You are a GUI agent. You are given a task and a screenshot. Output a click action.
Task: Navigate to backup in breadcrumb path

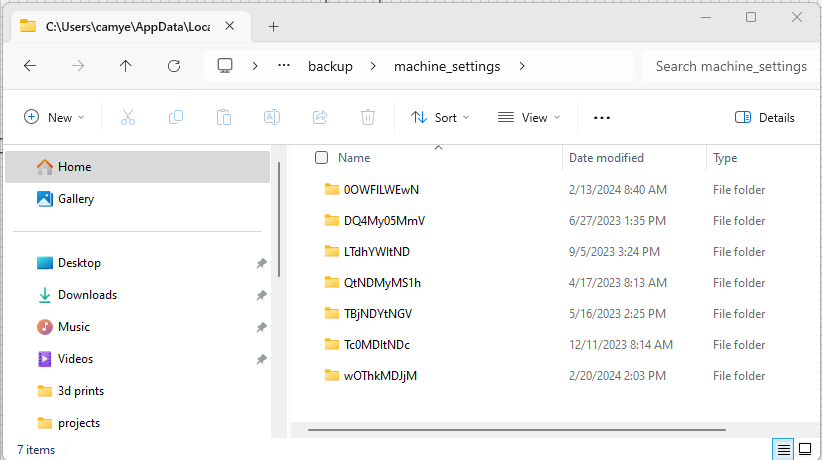point(330,66)
